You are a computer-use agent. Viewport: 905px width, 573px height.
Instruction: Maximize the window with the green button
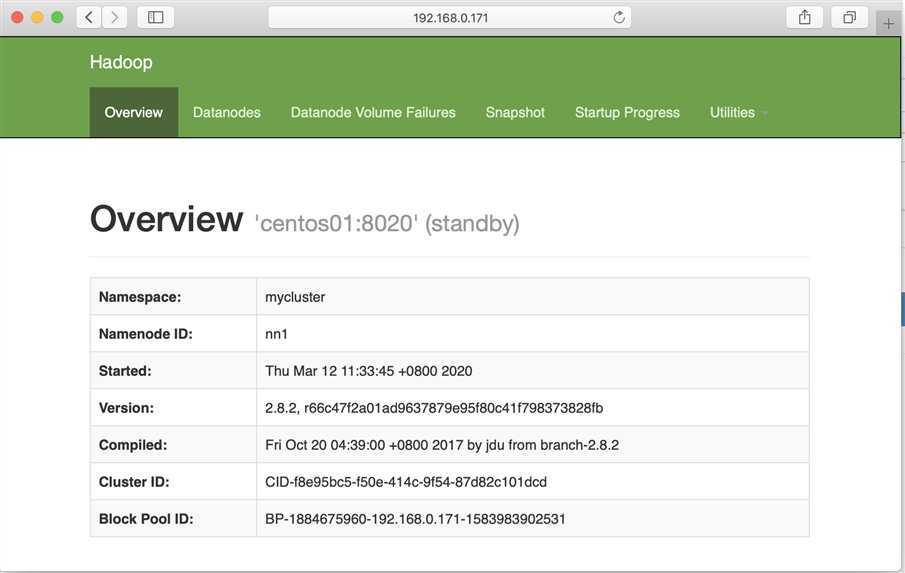tap(57, 17)
